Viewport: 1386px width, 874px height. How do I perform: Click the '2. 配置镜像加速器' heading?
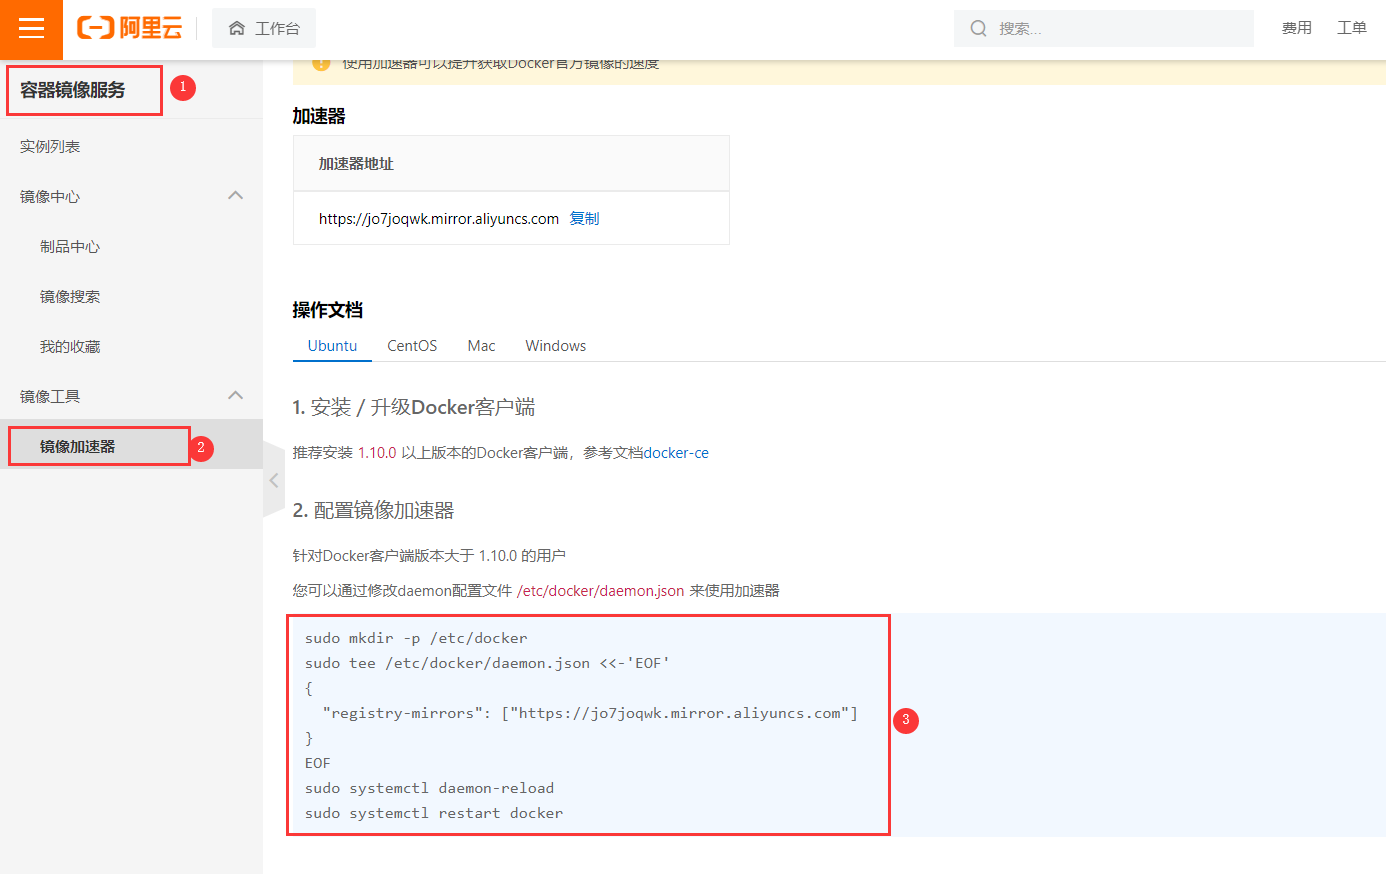pos(373,510)
